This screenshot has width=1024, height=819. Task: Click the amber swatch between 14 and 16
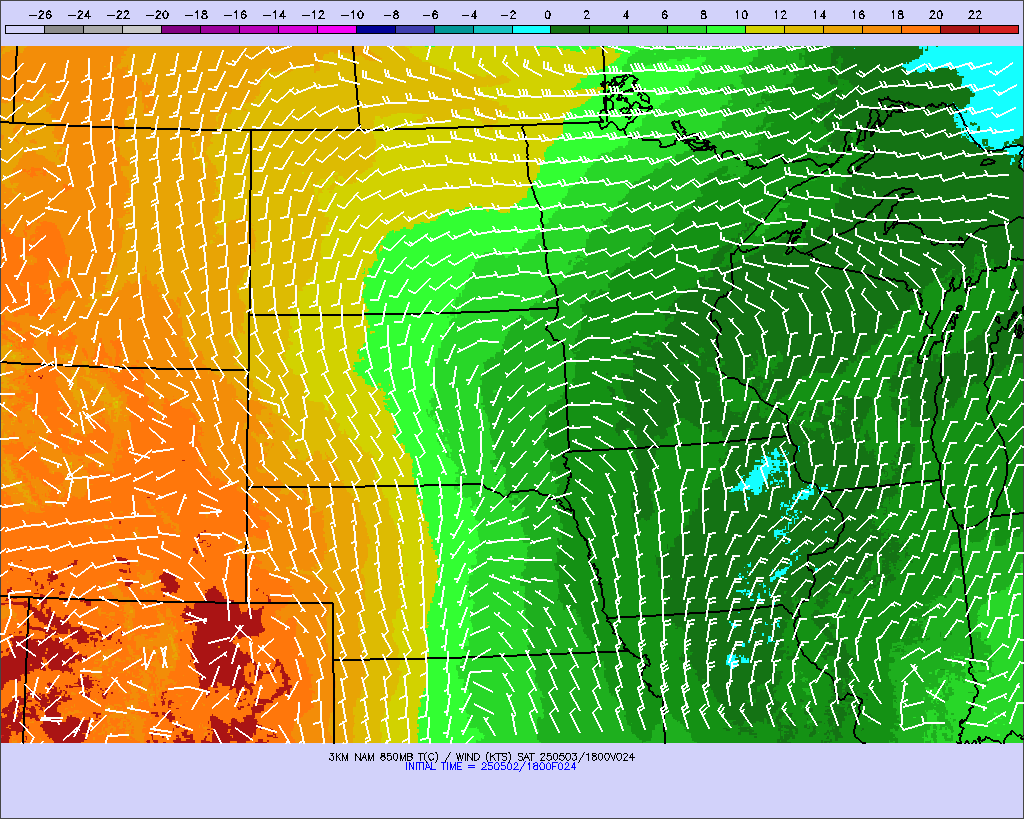843,29
